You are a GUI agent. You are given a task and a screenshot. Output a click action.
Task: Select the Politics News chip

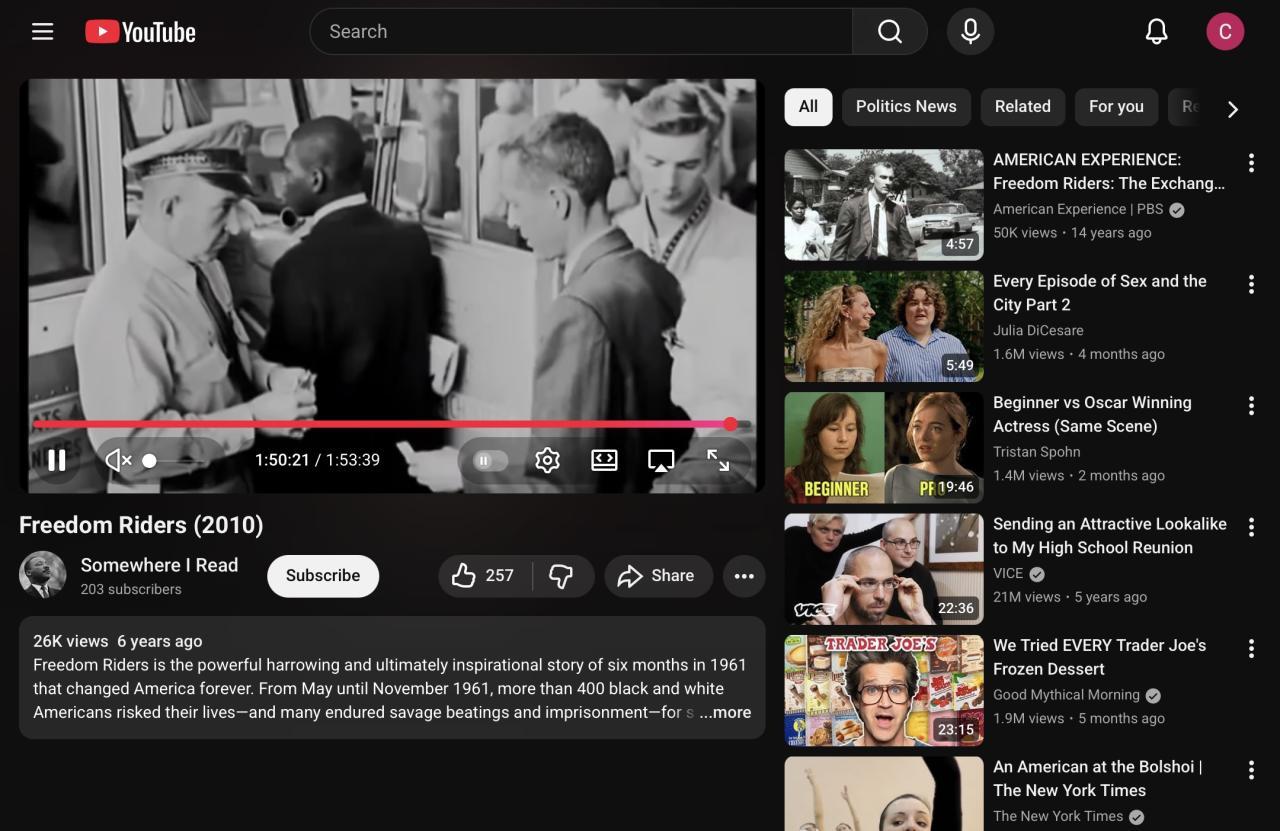(x=906, y=107)
